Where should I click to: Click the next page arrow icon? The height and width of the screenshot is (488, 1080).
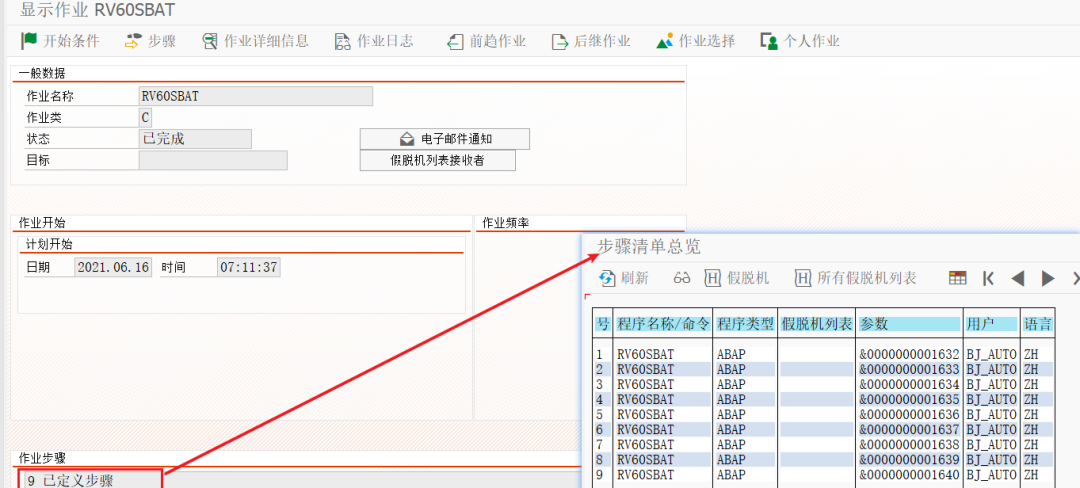[x=1048, y=278]
